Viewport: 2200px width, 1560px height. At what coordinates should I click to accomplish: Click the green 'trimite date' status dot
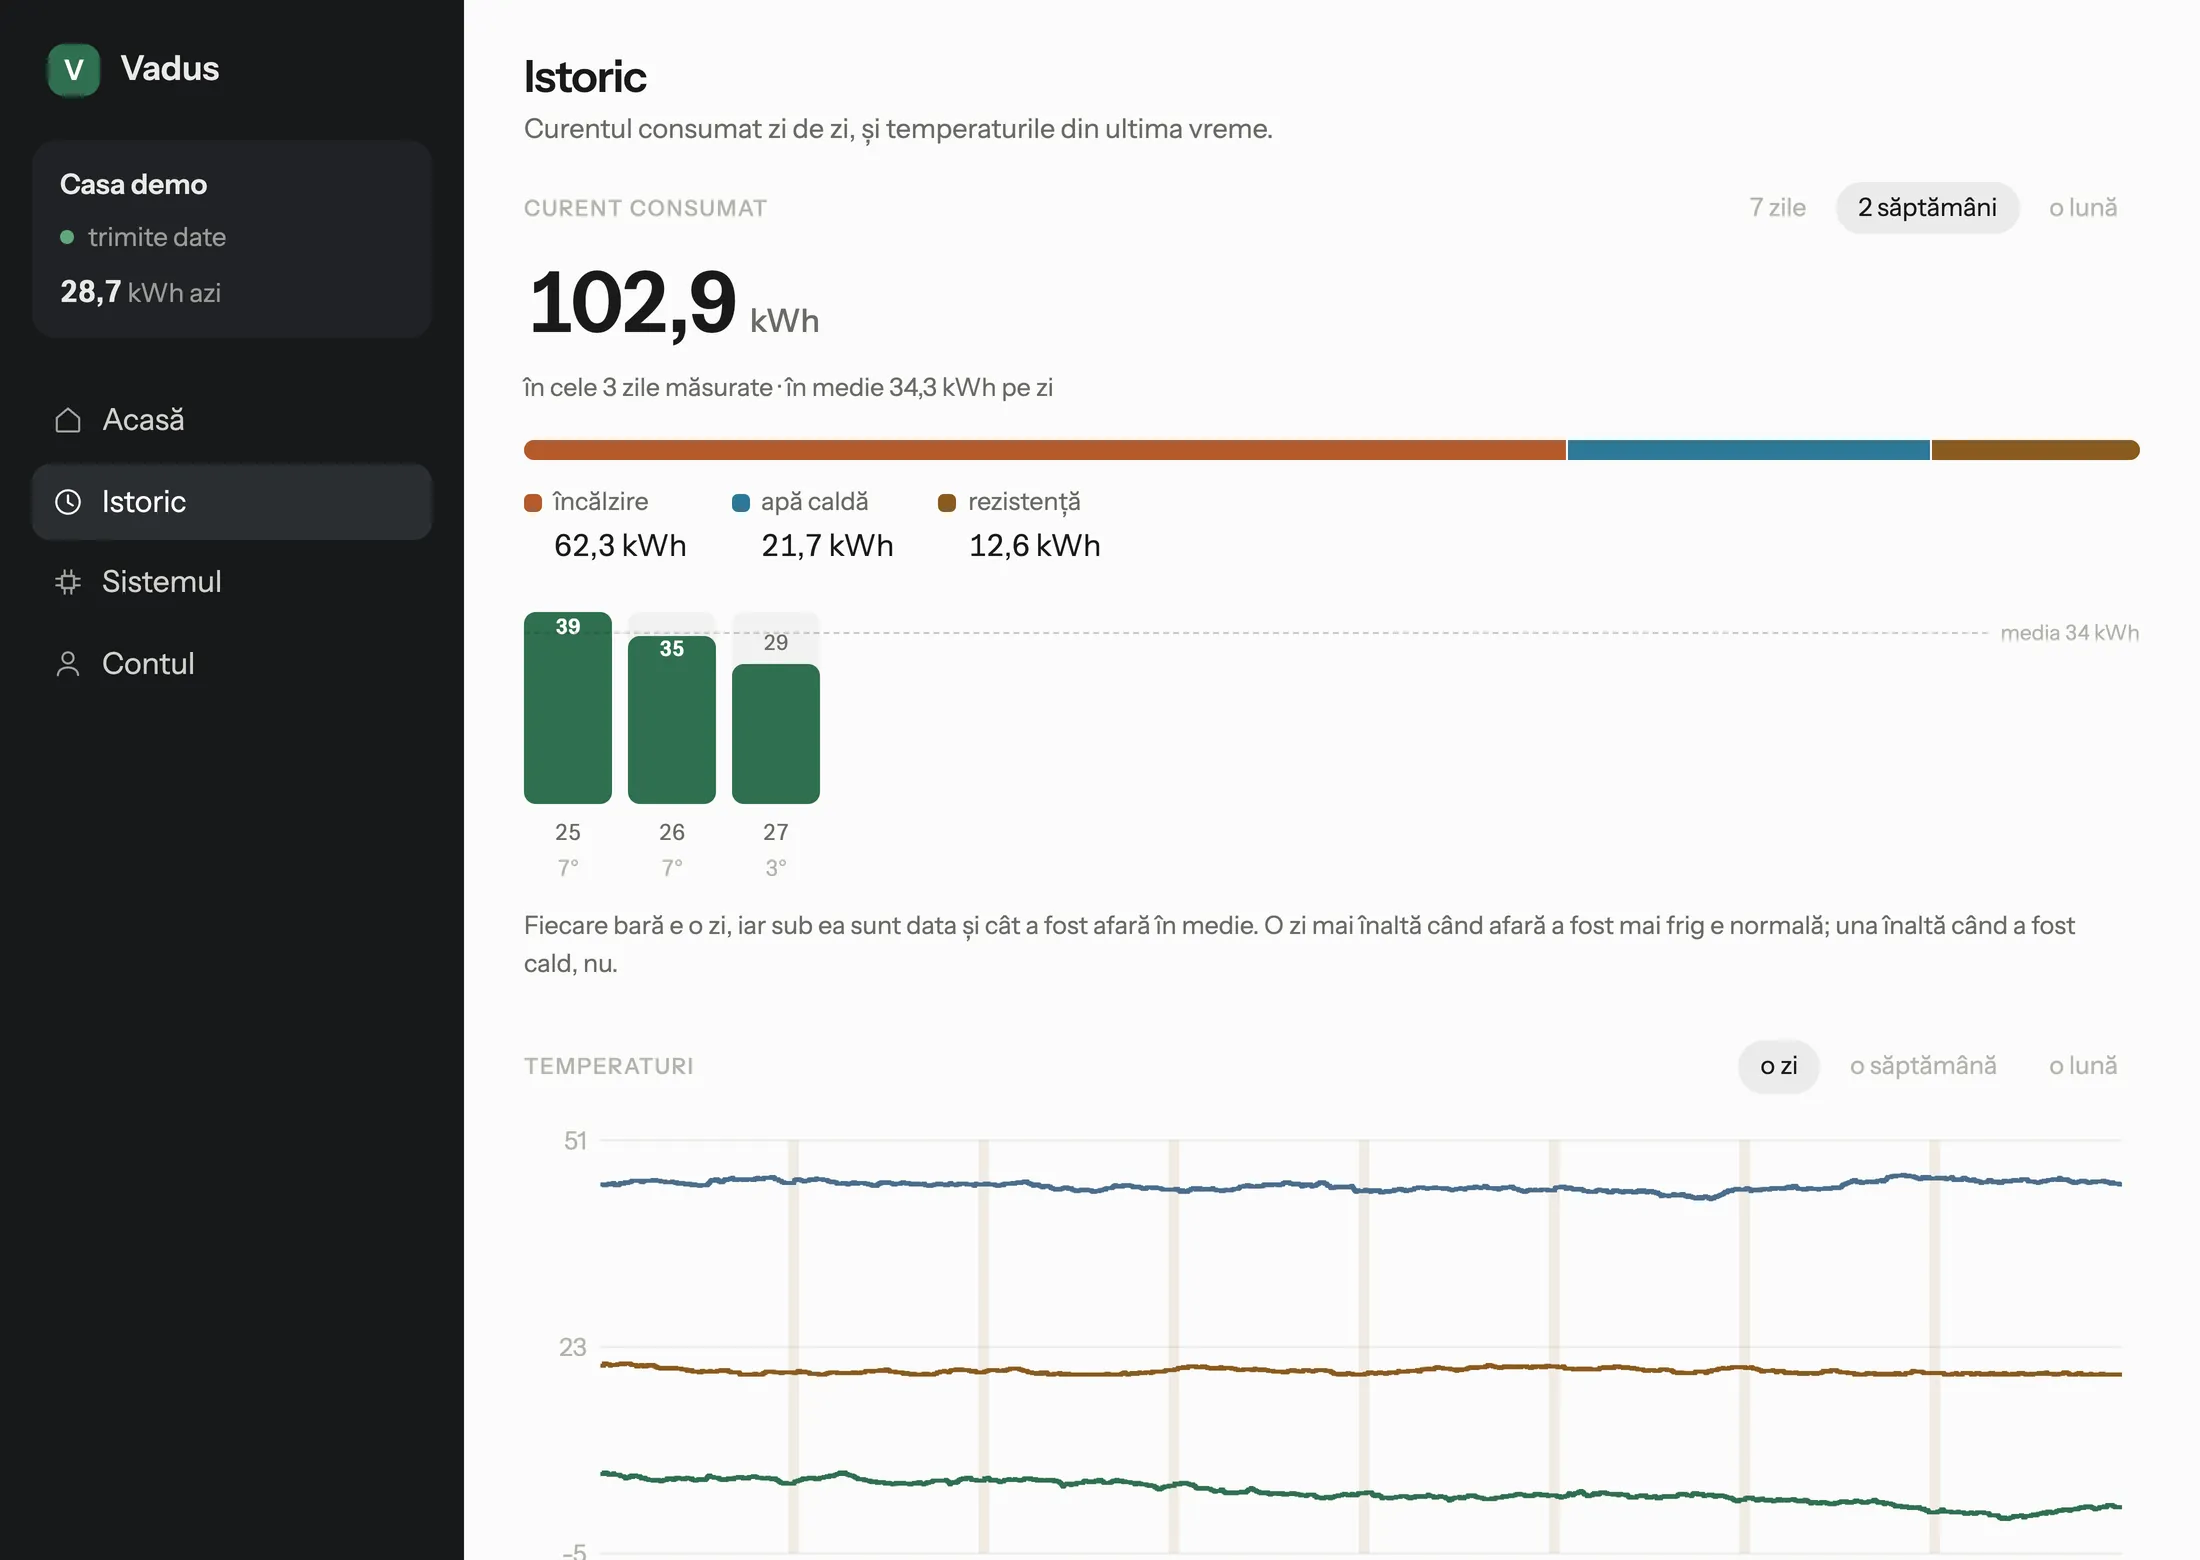click(x=67, y=237)
